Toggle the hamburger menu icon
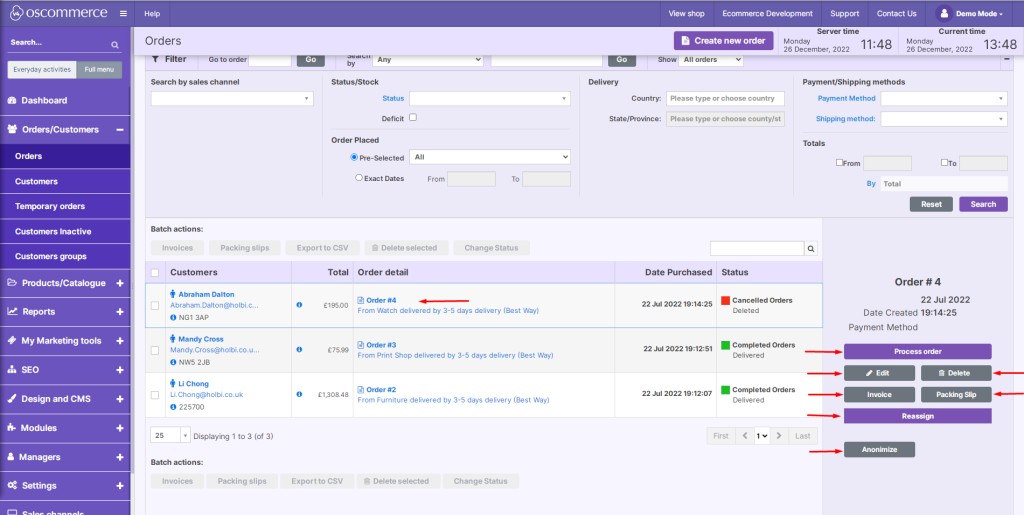The image size is (1024, 515). [123, 13]
